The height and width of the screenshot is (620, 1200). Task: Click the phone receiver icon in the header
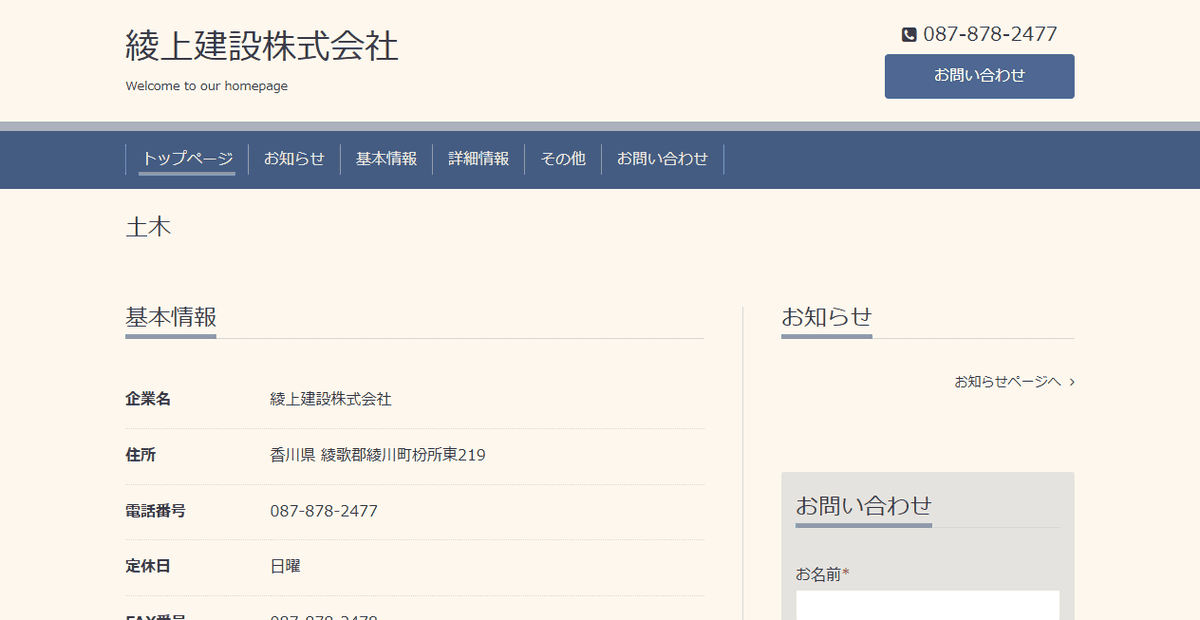[908, 33]
